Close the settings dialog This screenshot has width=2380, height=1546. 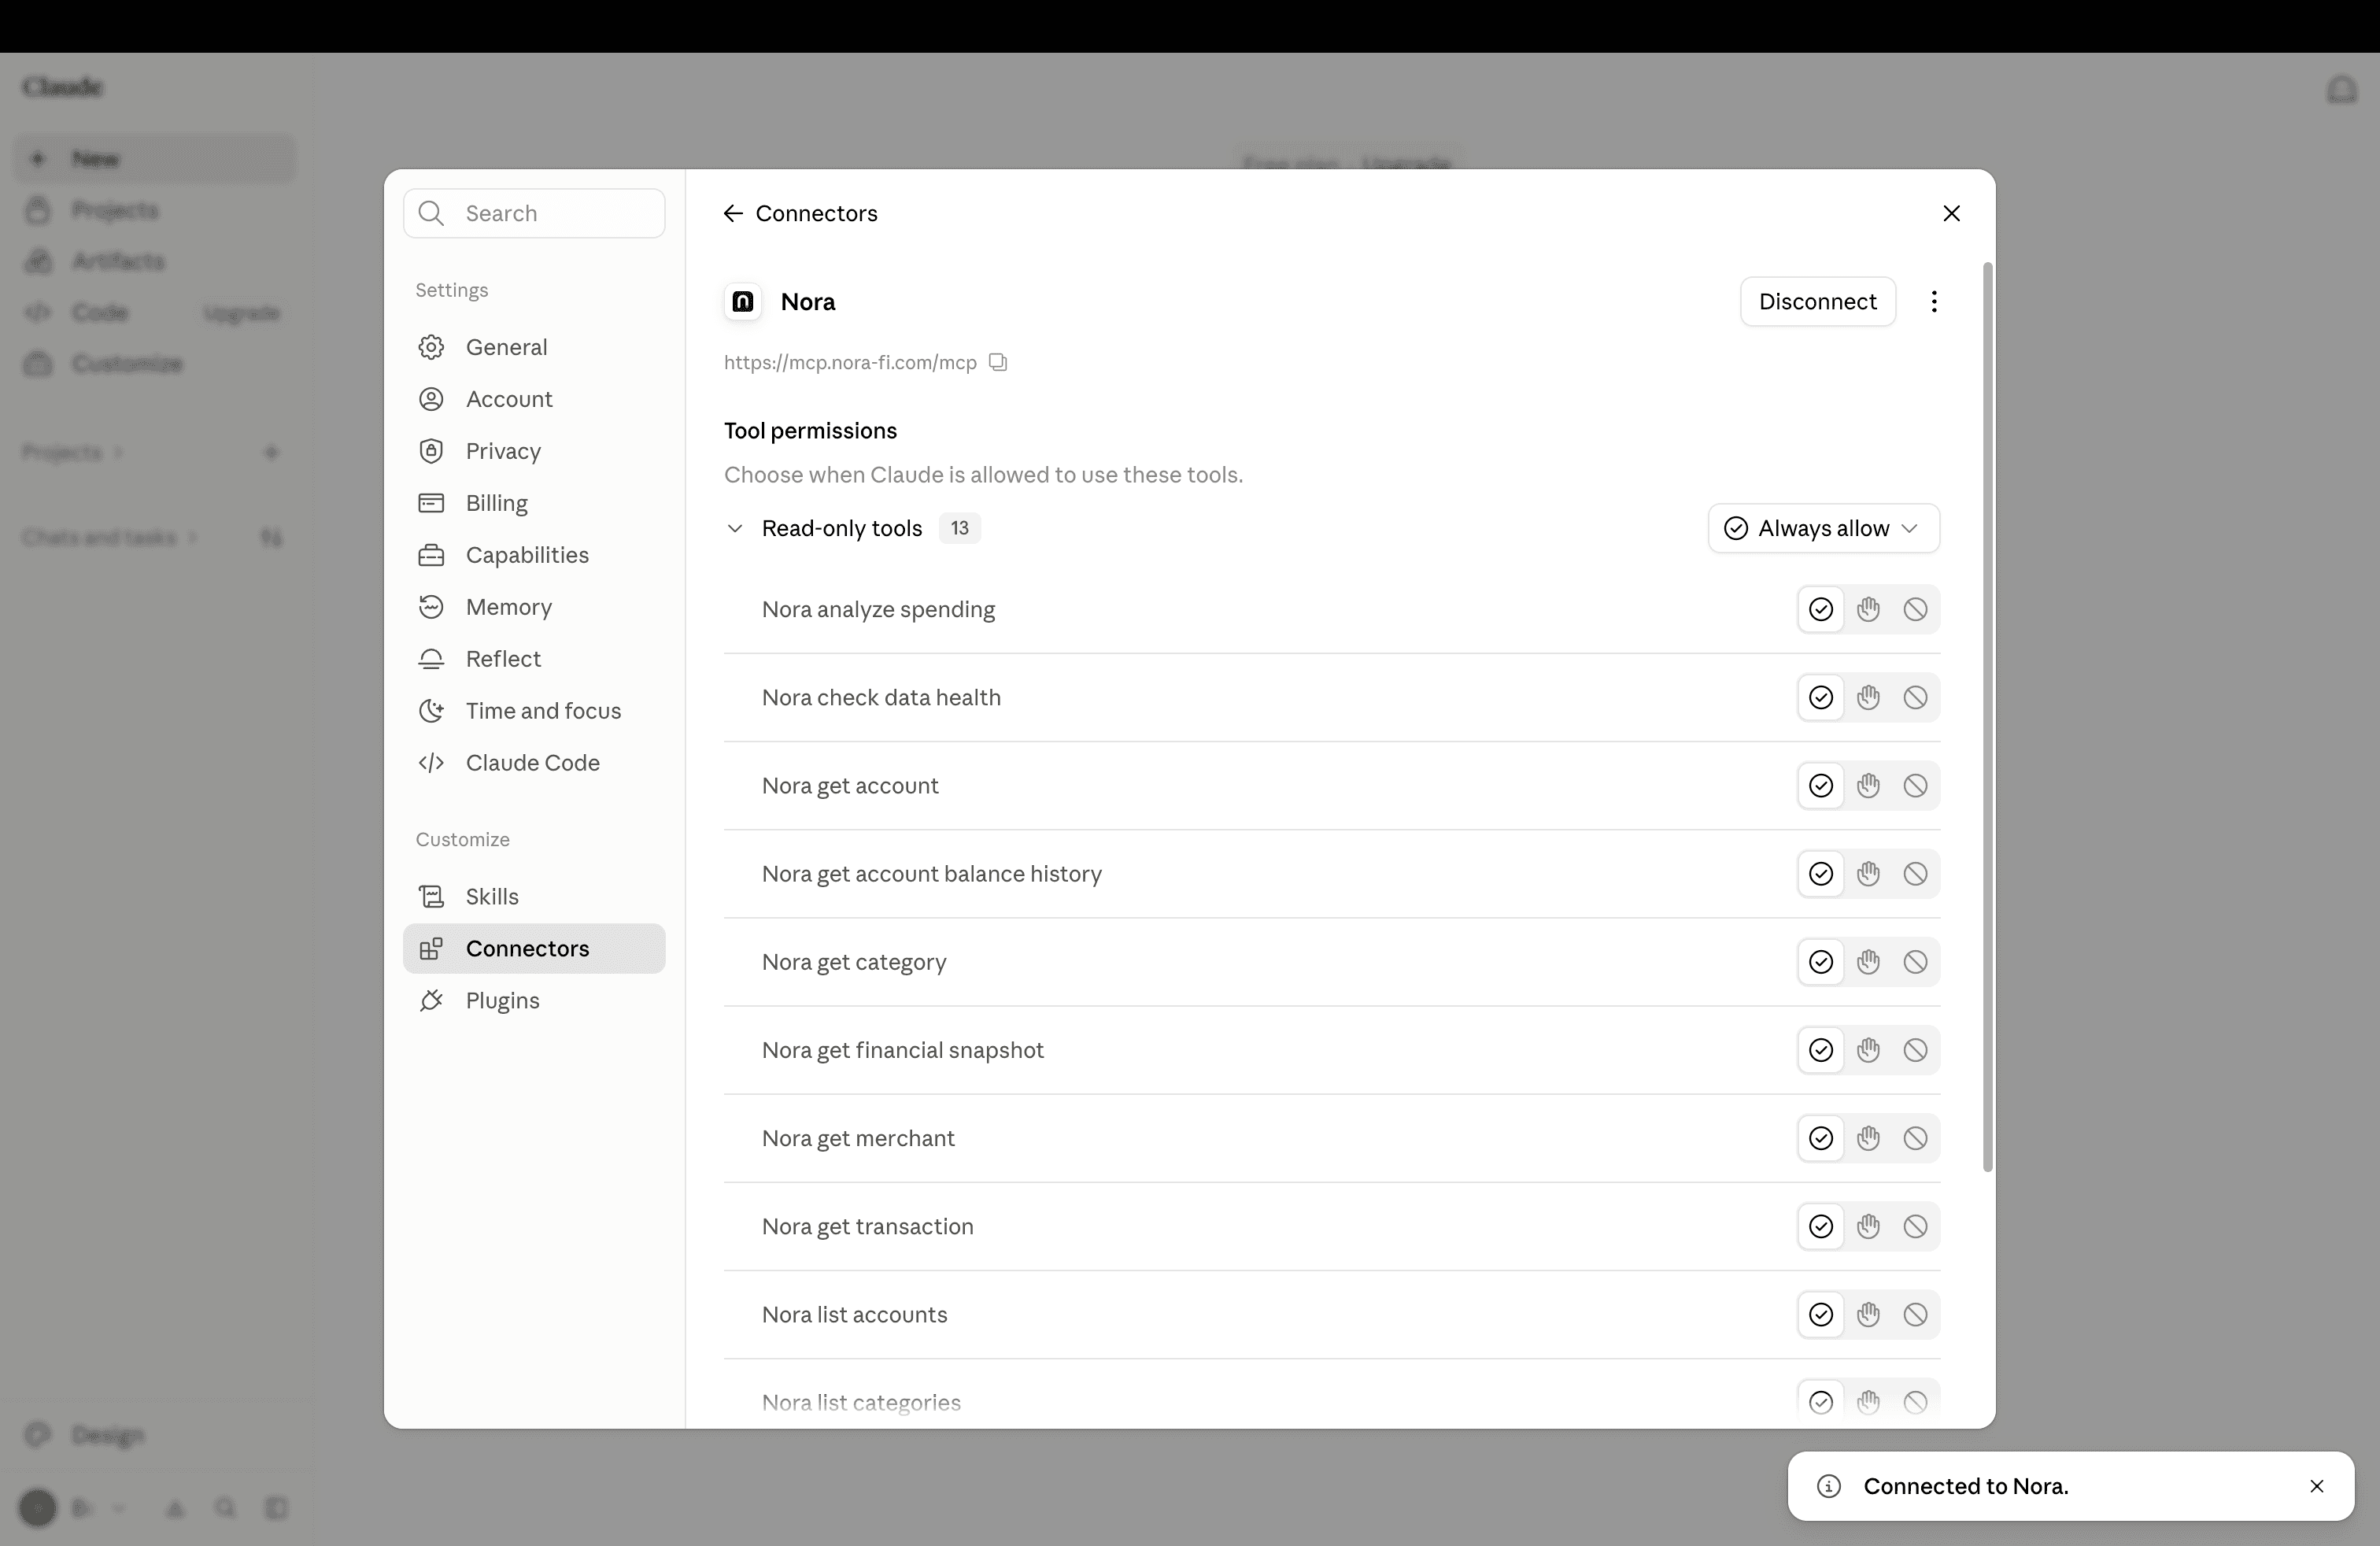(x=1951, y=213)
